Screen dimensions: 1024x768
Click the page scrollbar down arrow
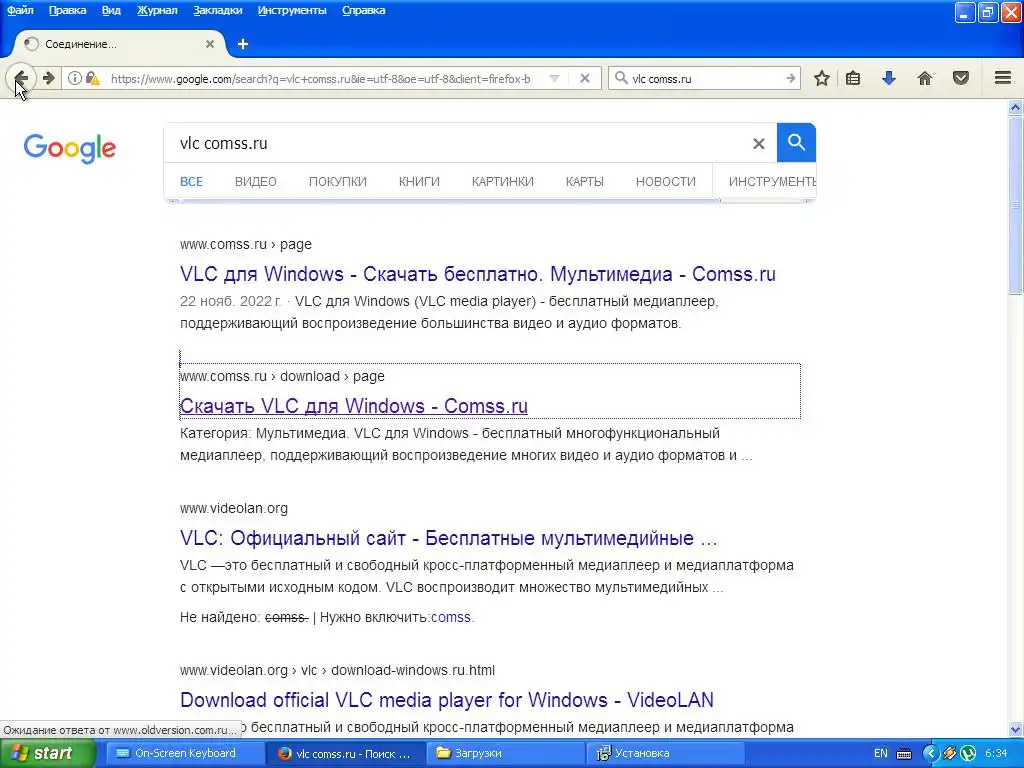(1016, 729)
